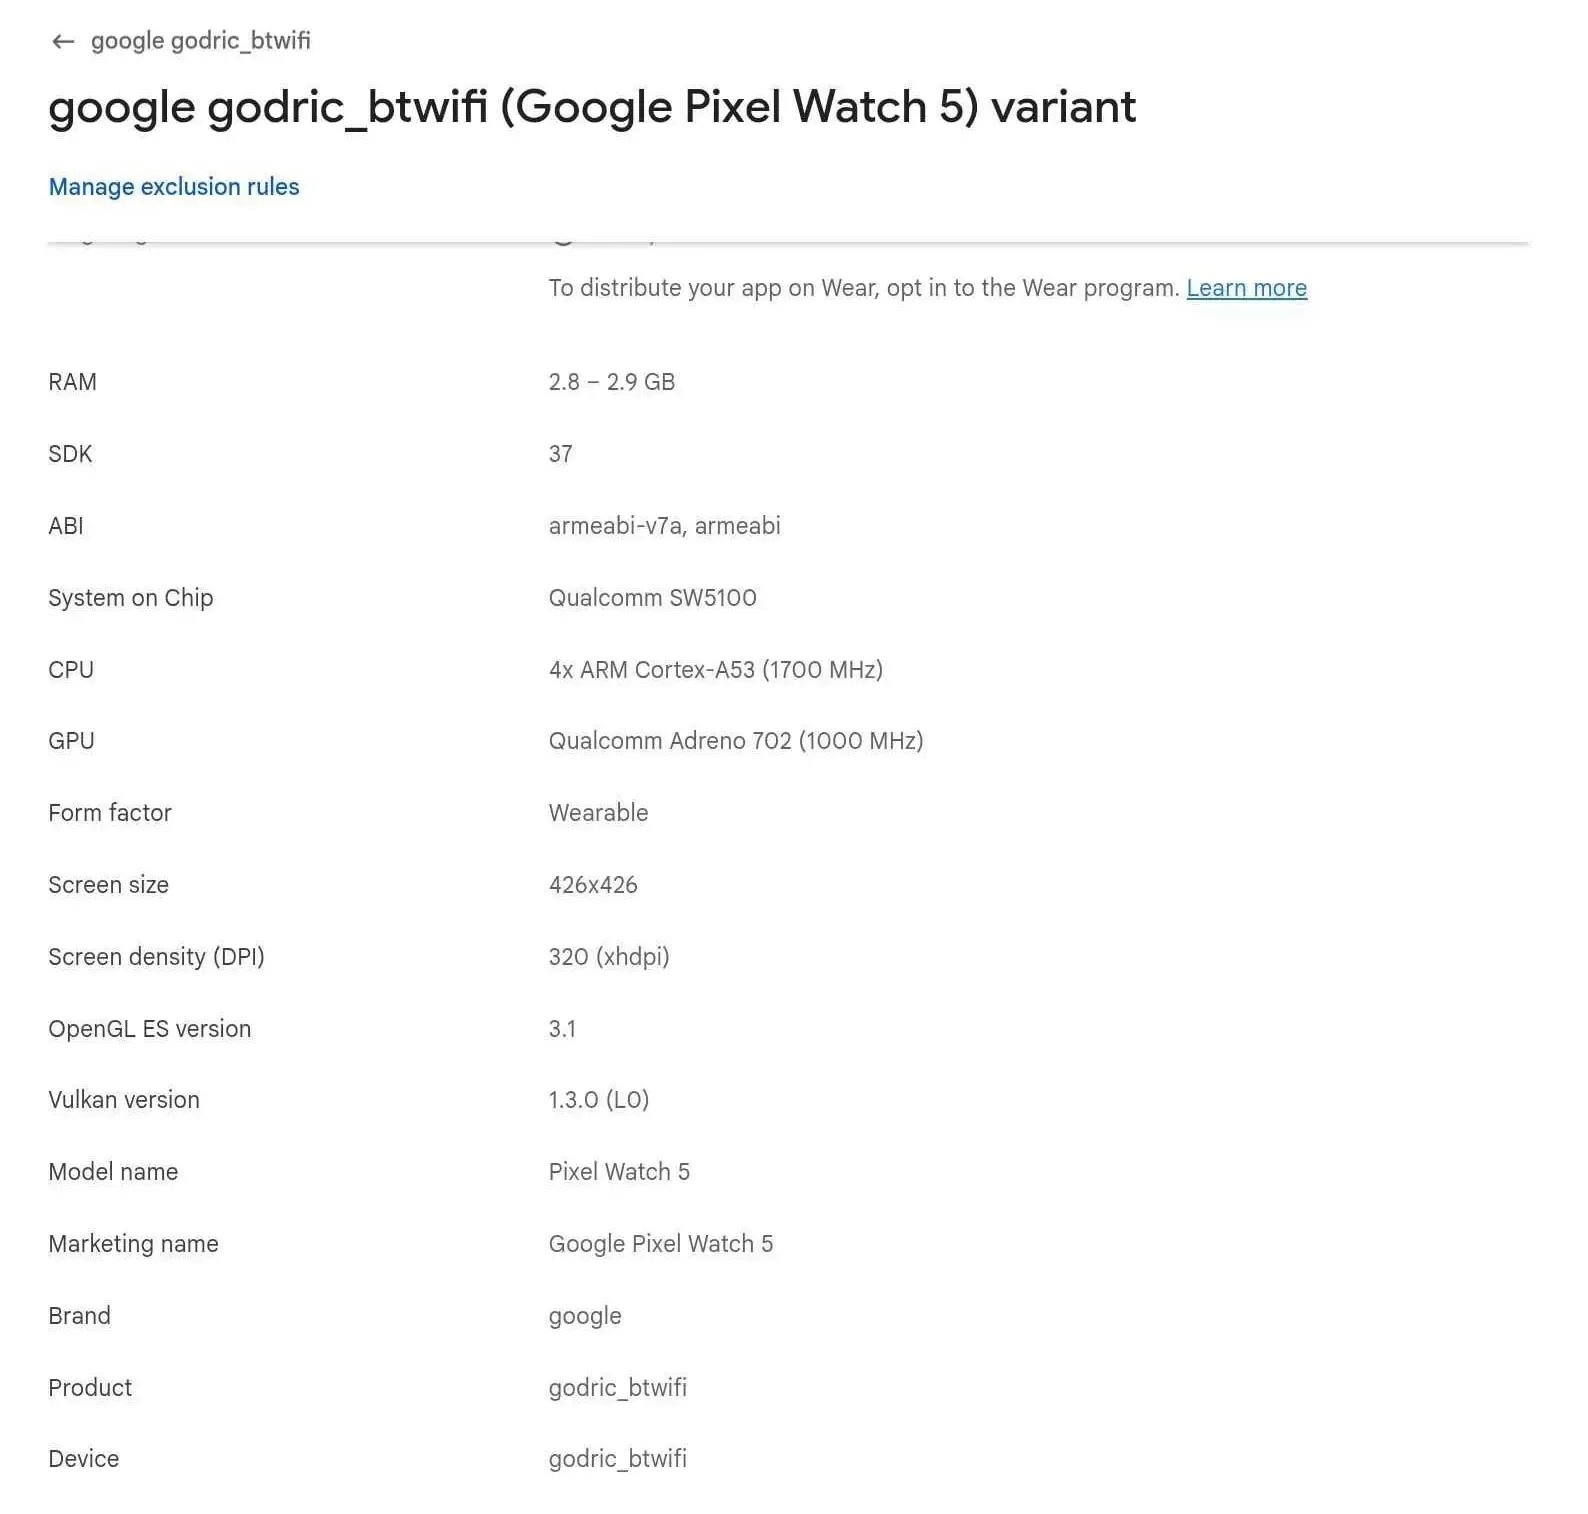Screen dimensions: 1588x1514
Task: Click the RAM value 2.8 – 2.9 GB
Action: coord(611,382)
